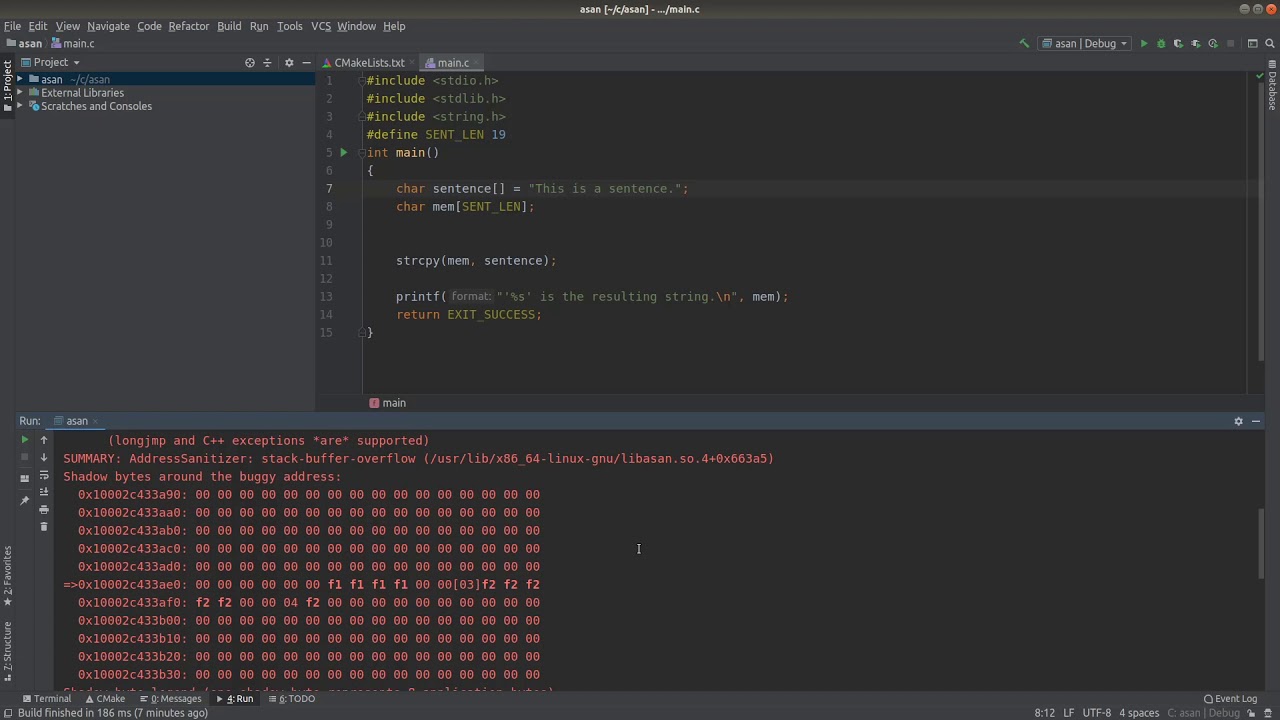Hide the Run panel with minus icon
Screen dimensions: 1280x720
(1256, 421)
